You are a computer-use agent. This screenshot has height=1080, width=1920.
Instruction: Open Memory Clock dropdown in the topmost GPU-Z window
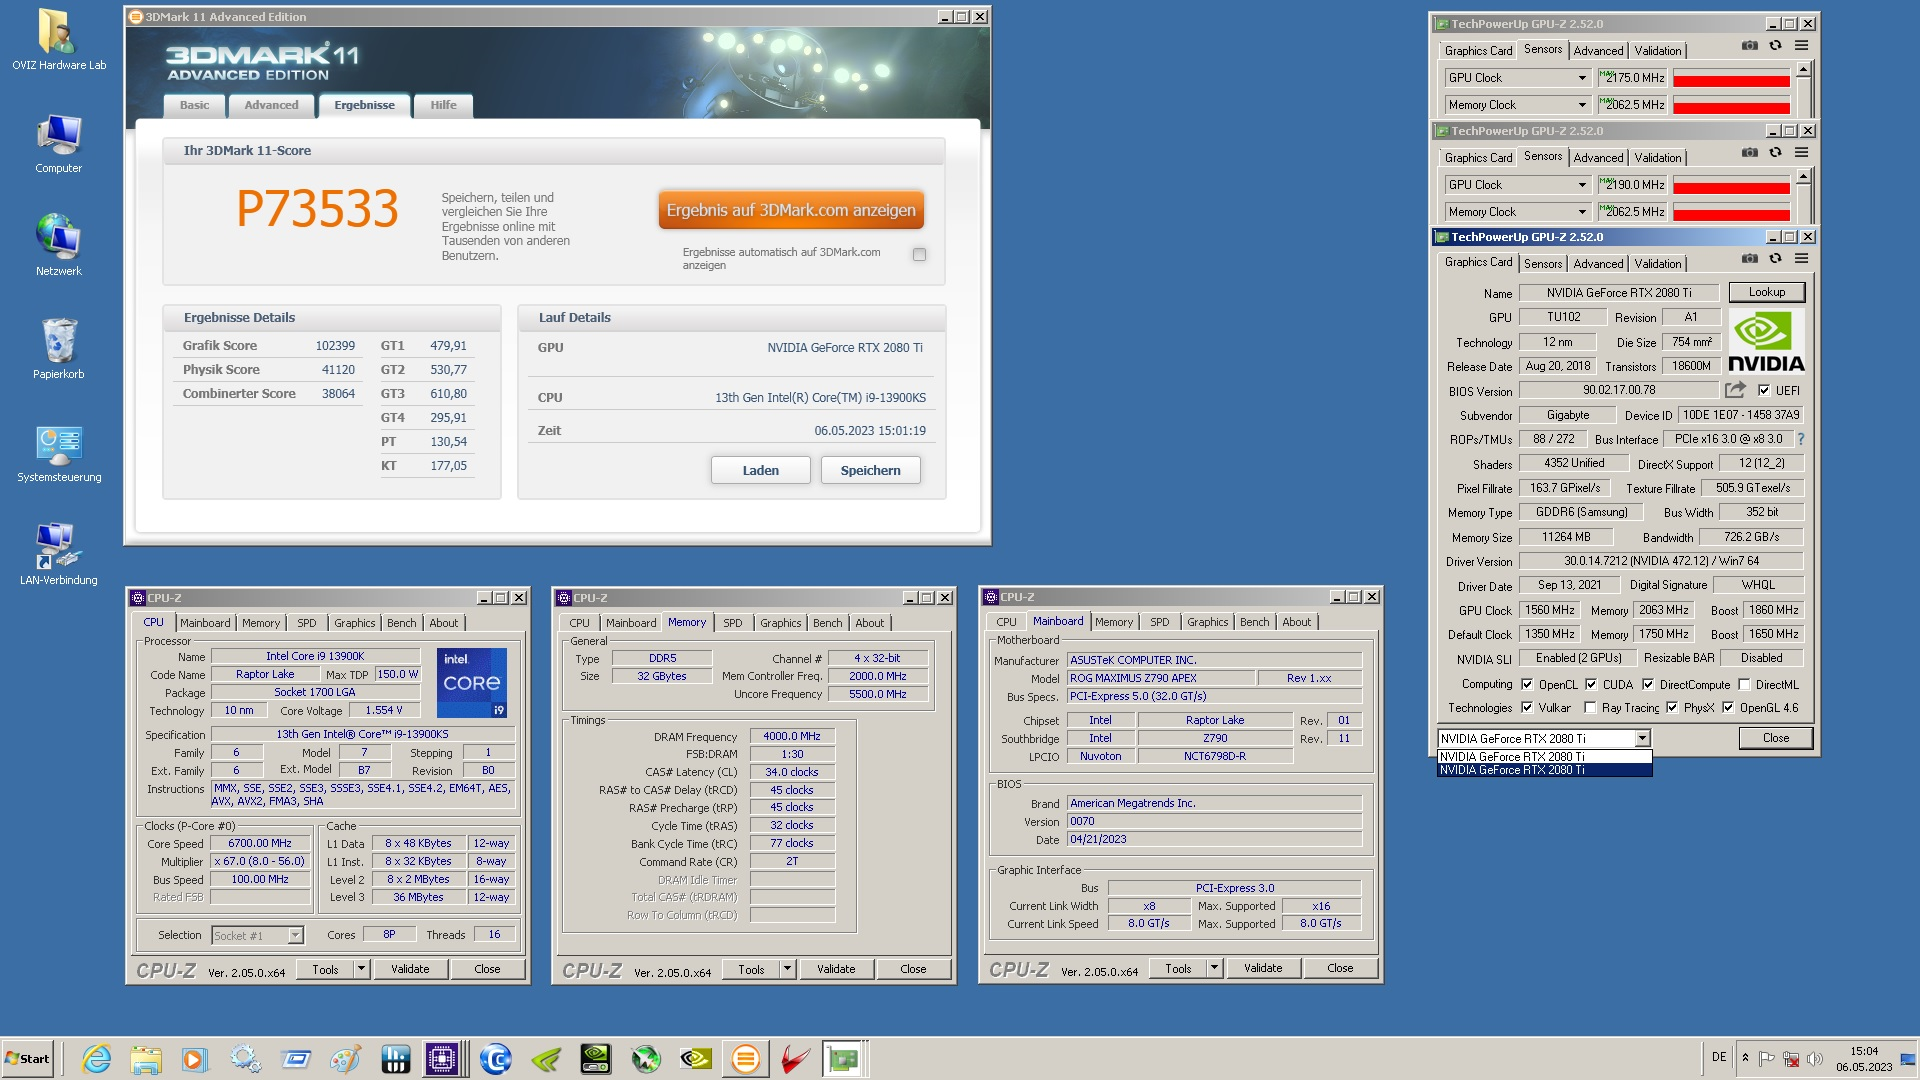(1582, 105)
